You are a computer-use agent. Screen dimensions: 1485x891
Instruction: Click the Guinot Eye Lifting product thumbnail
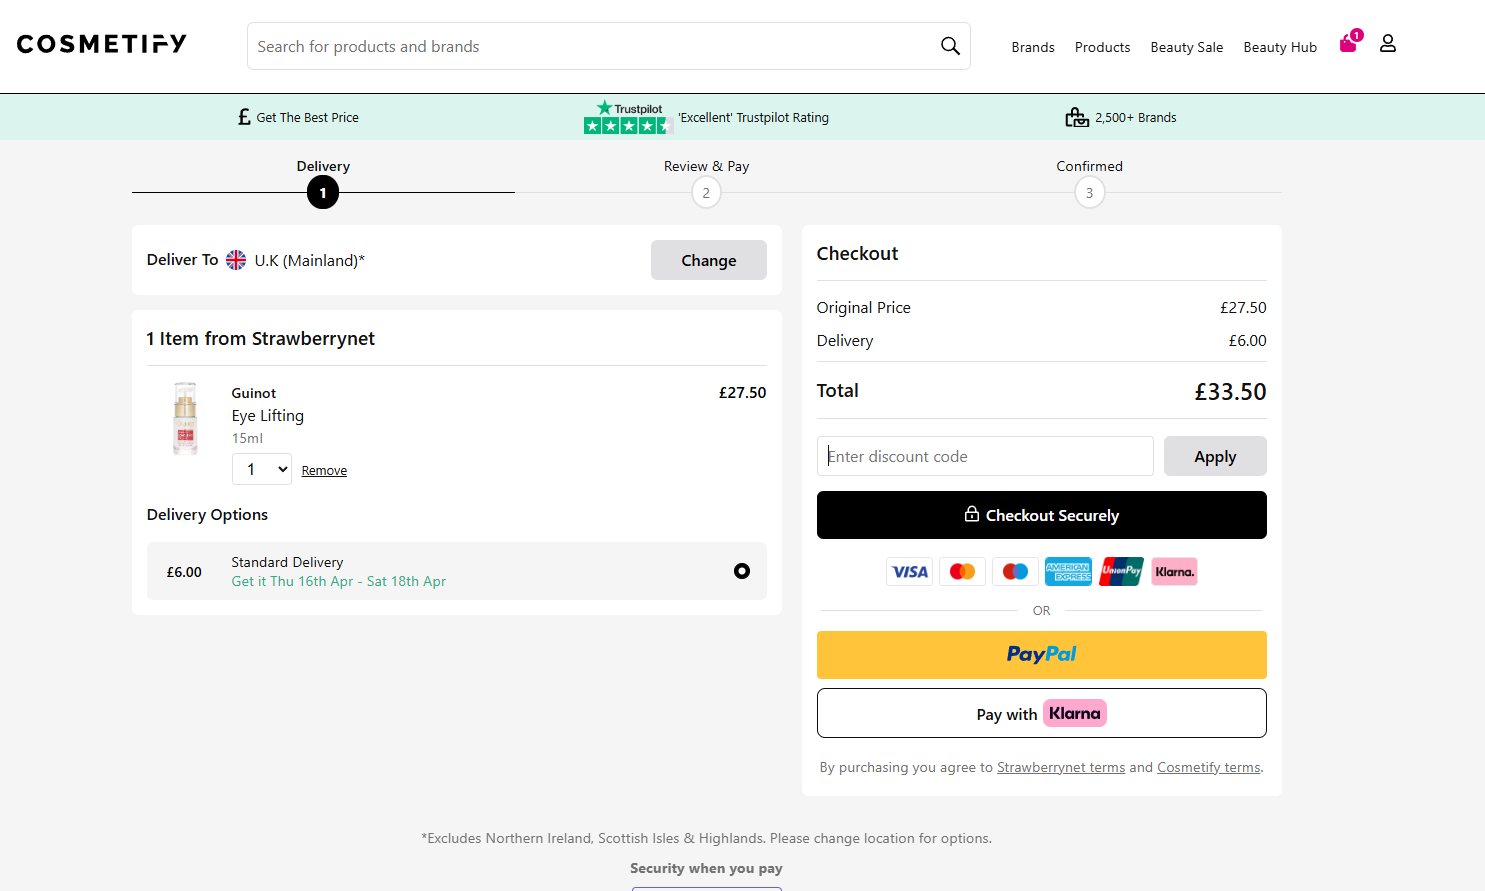click(186, 418)
